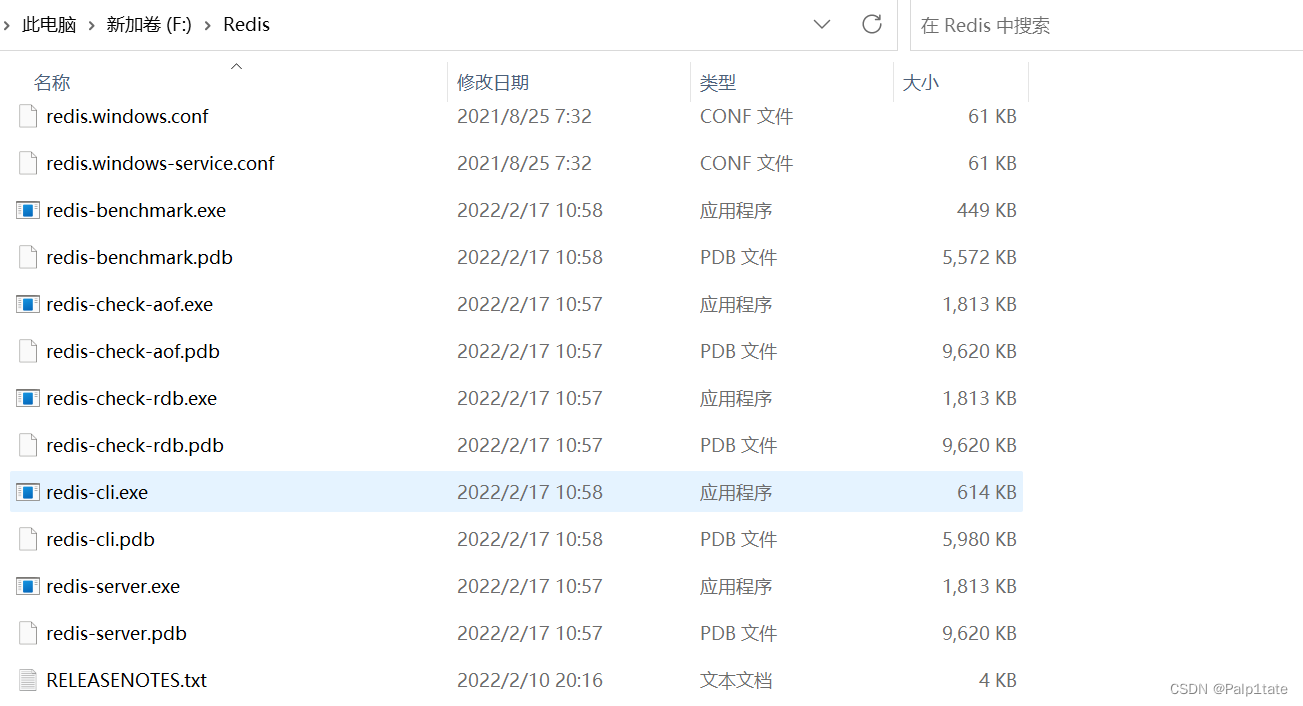Refresh the Redis folder view
1303x706 pixels.
[872, 24]
